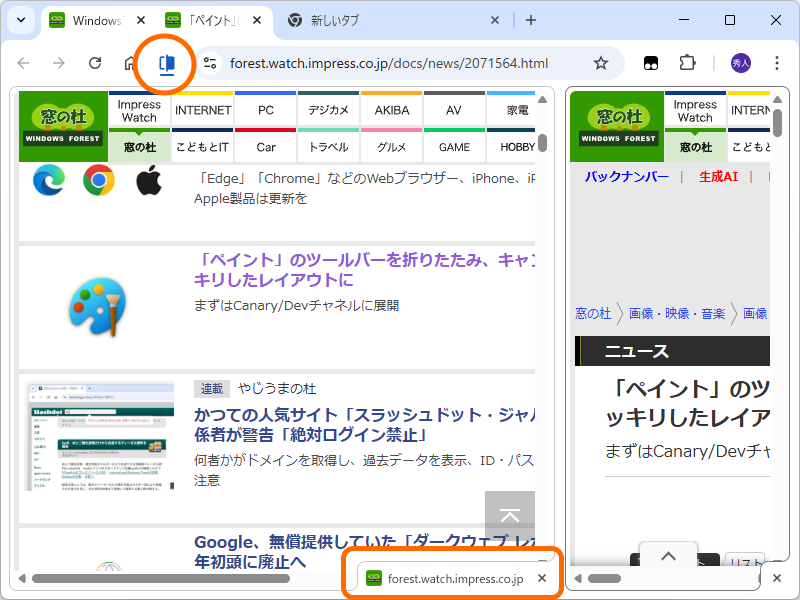Viewport: 800px width, 600px height.
Task: Bookmark the page via the star icon
Action: (601, 62)
